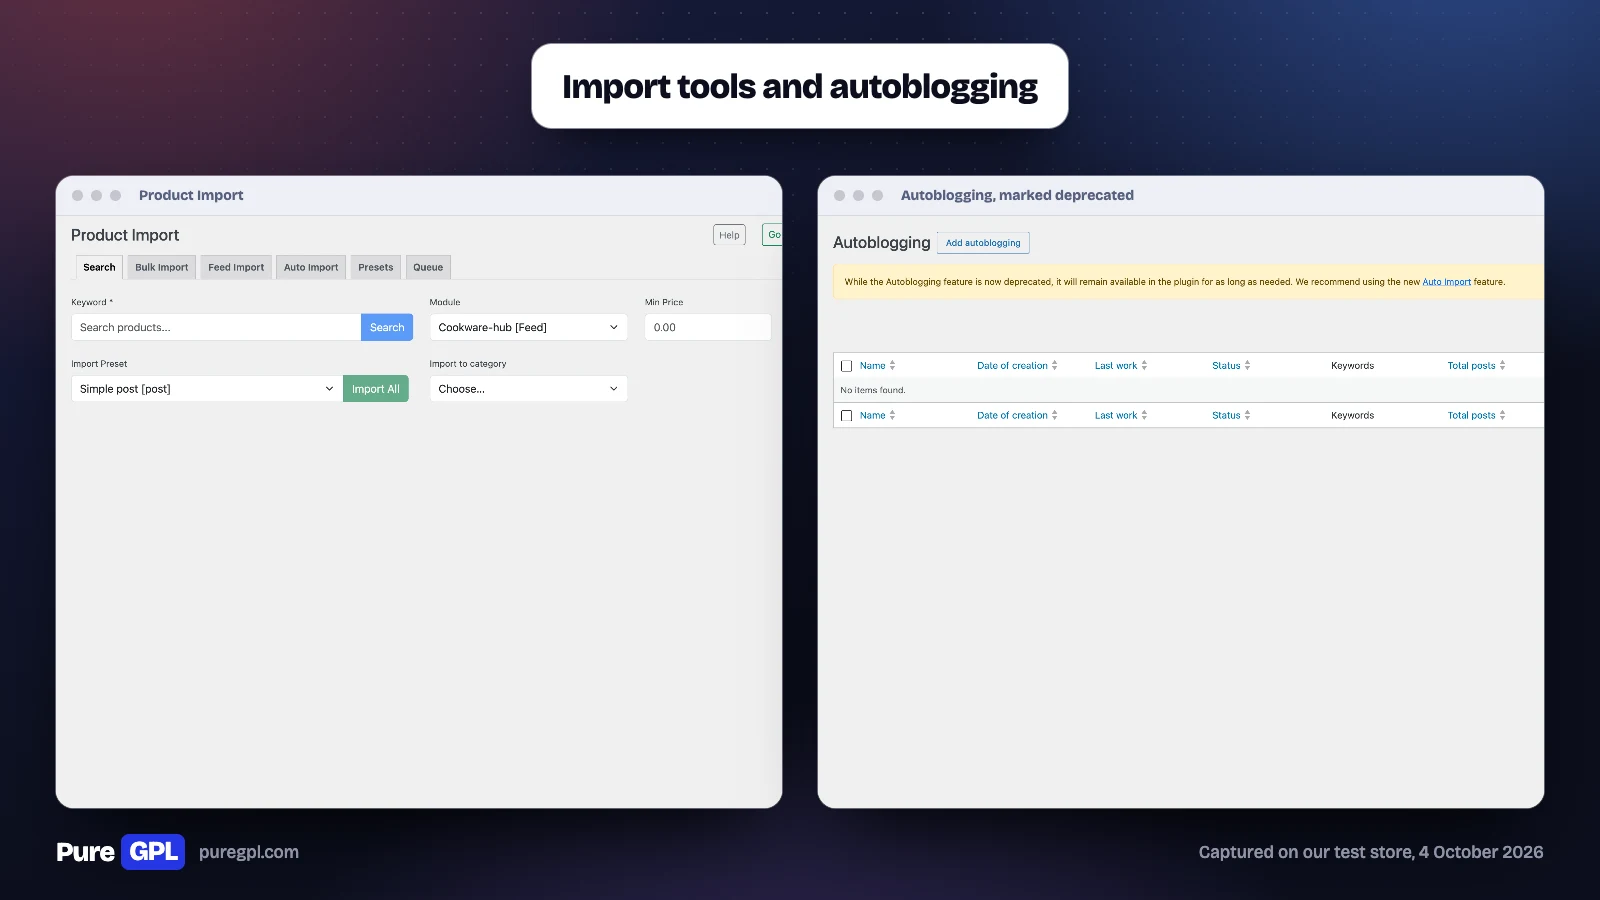Go to the Presets tab

pos(376,267)
